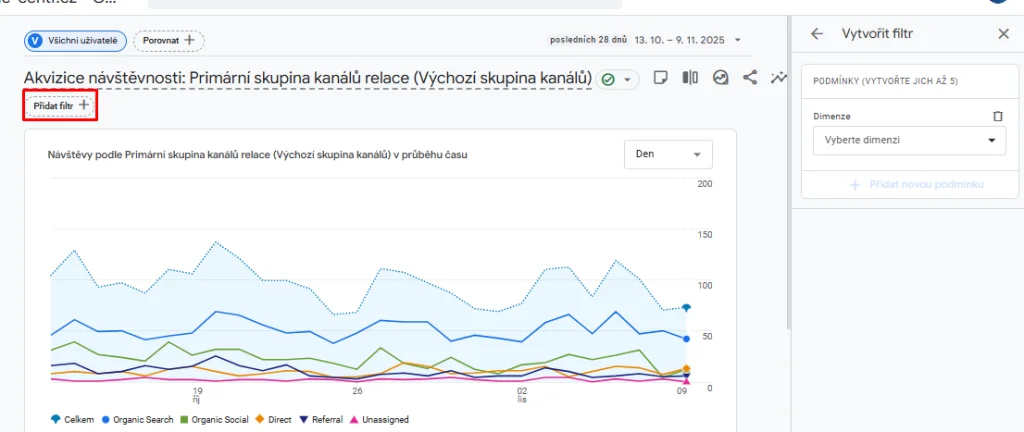Viewport: 1024px width, 432px height.
Task: Click the blue V avatar icon
Action: [36, 40]
